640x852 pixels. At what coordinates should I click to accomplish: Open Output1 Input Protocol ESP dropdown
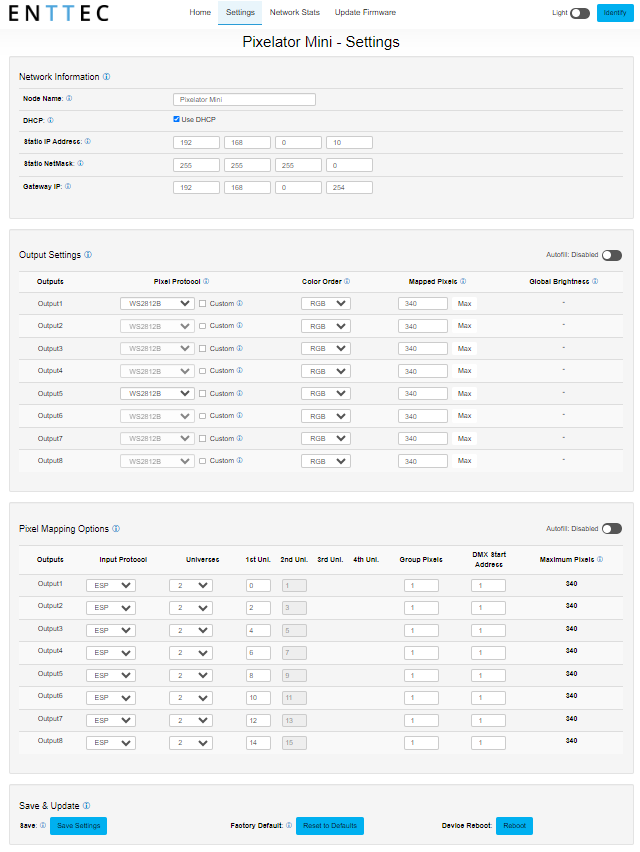(111, 585)
